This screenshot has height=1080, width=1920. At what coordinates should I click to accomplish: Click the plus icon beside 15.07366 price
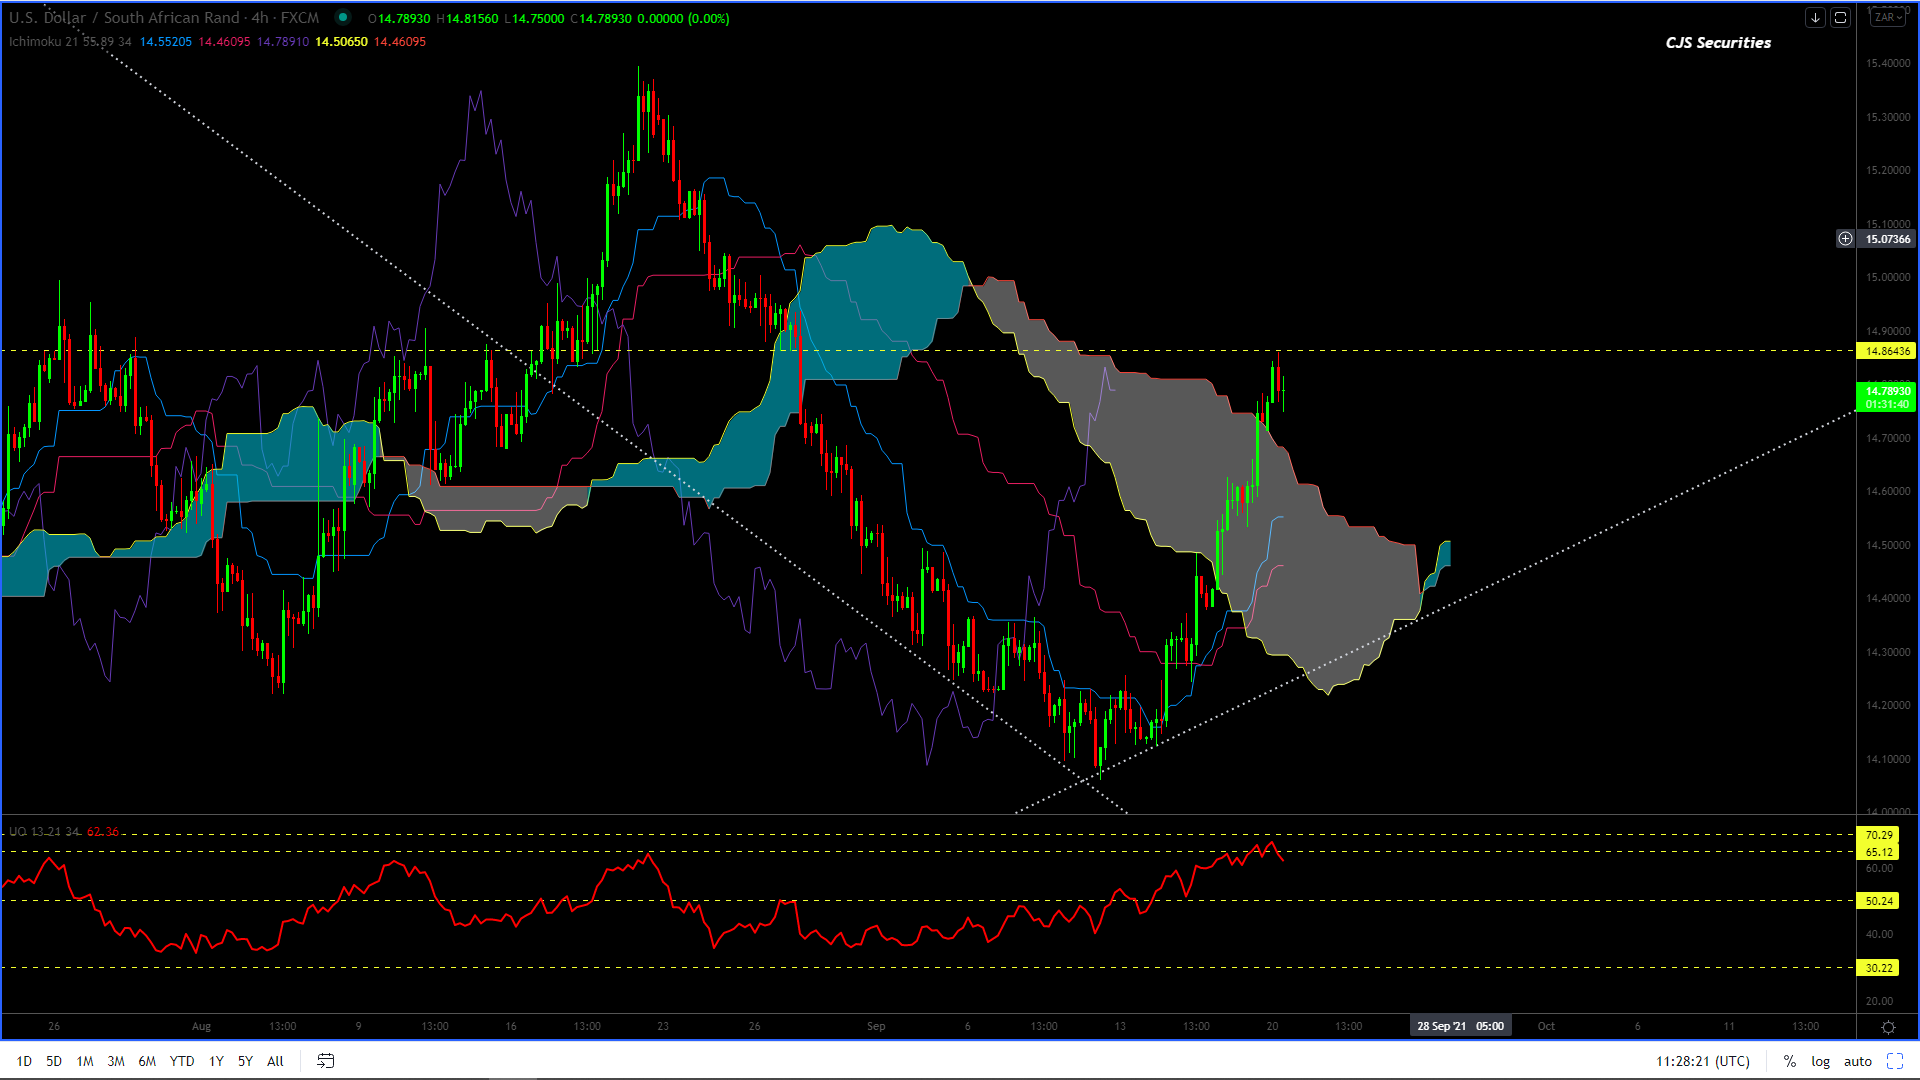tap(1845, 239)
